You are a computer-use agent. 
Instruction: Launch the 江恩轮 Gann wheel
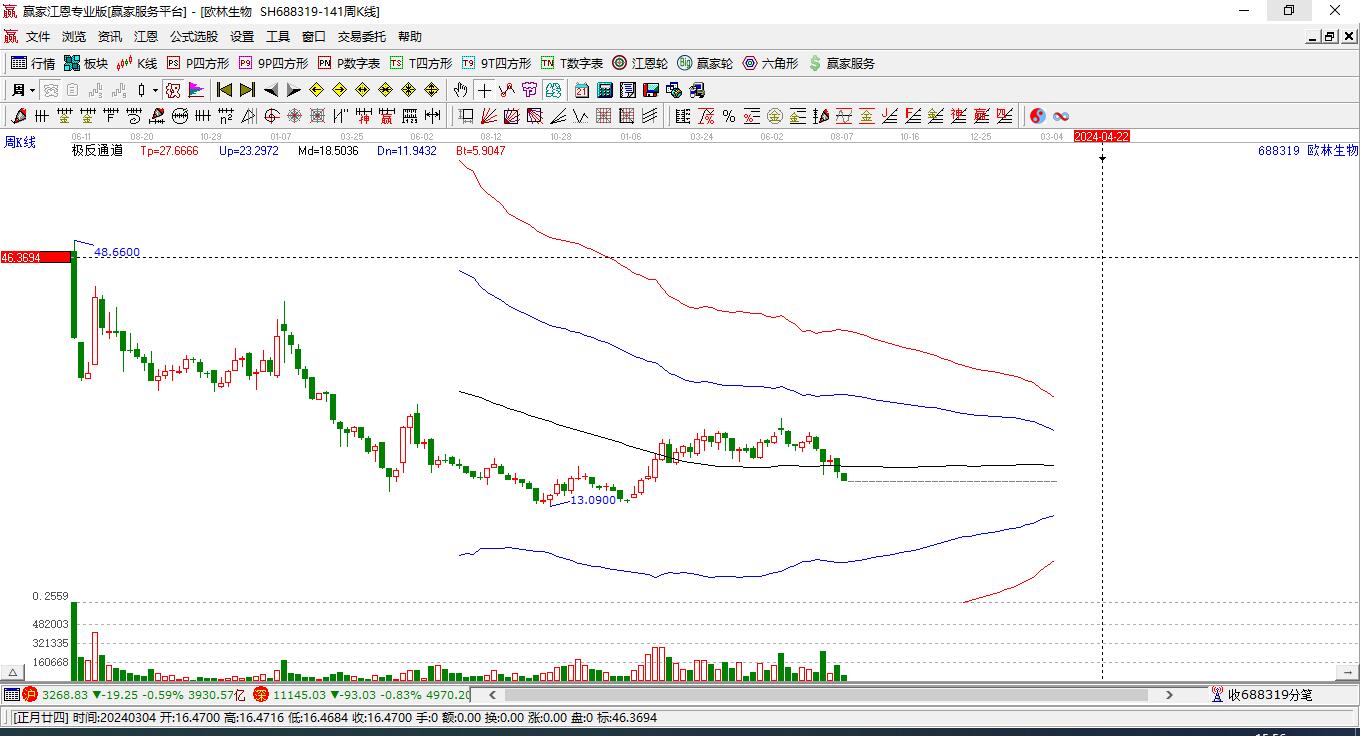[640, 63]
